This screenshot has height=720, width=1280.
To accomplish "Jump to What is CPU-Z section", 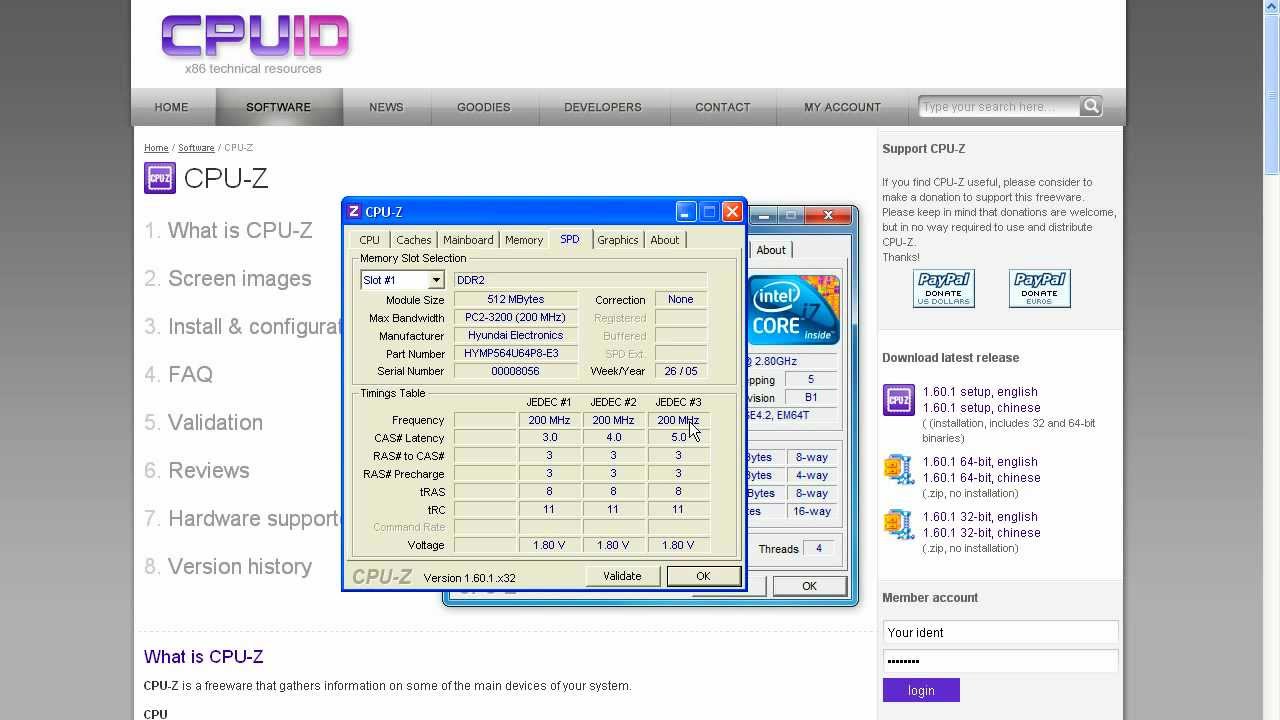I will pos(240,231).
